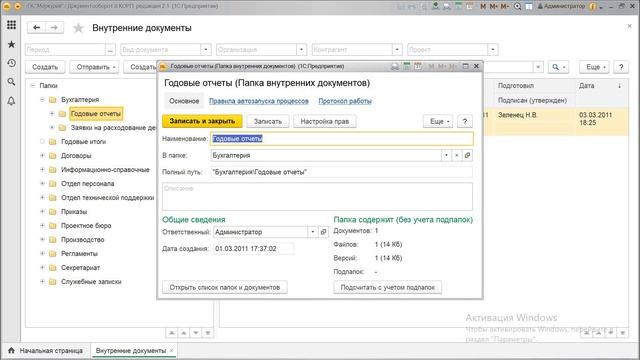This screenshot has width=640, height=360.
Task: Open search magnifier in left sidebar
Action: 11,82
